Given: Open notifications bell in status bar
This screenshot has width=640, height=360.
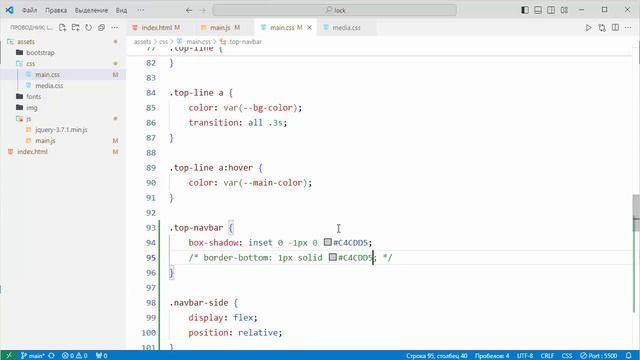Looking at the screenshot, I should 629,356.
